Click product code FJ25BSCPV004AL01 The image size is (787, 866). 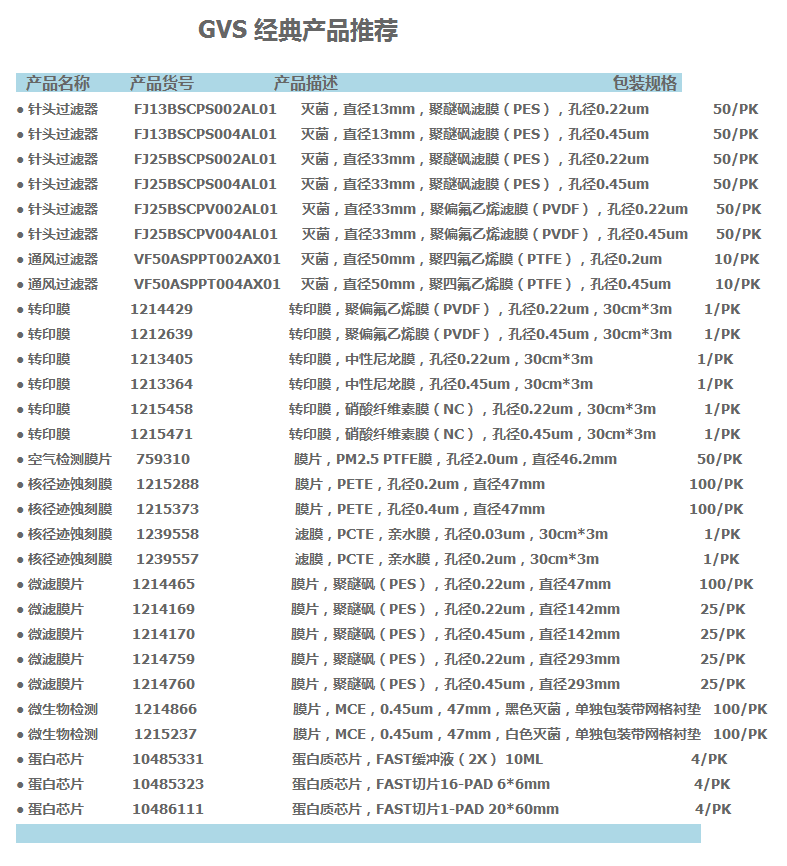205,234
